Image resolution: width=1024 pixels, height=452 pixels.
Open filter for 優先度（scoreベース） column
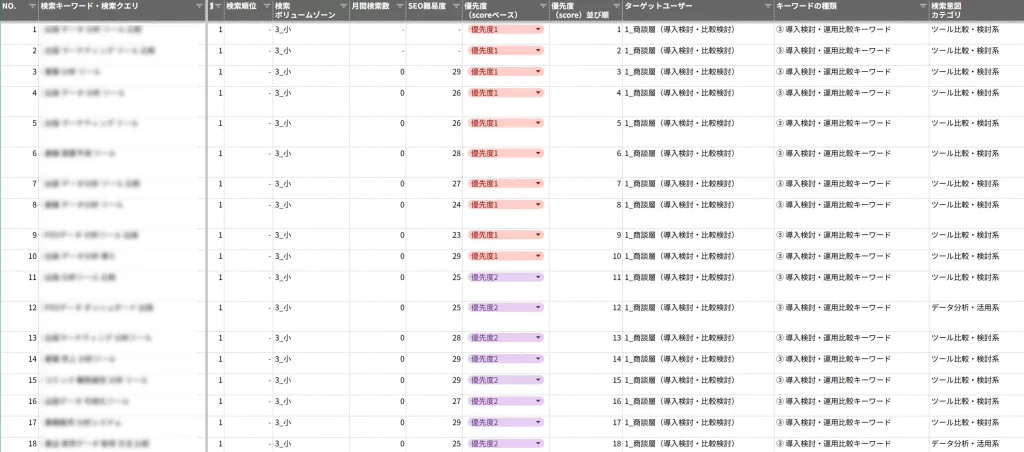(x=541, y=7)
